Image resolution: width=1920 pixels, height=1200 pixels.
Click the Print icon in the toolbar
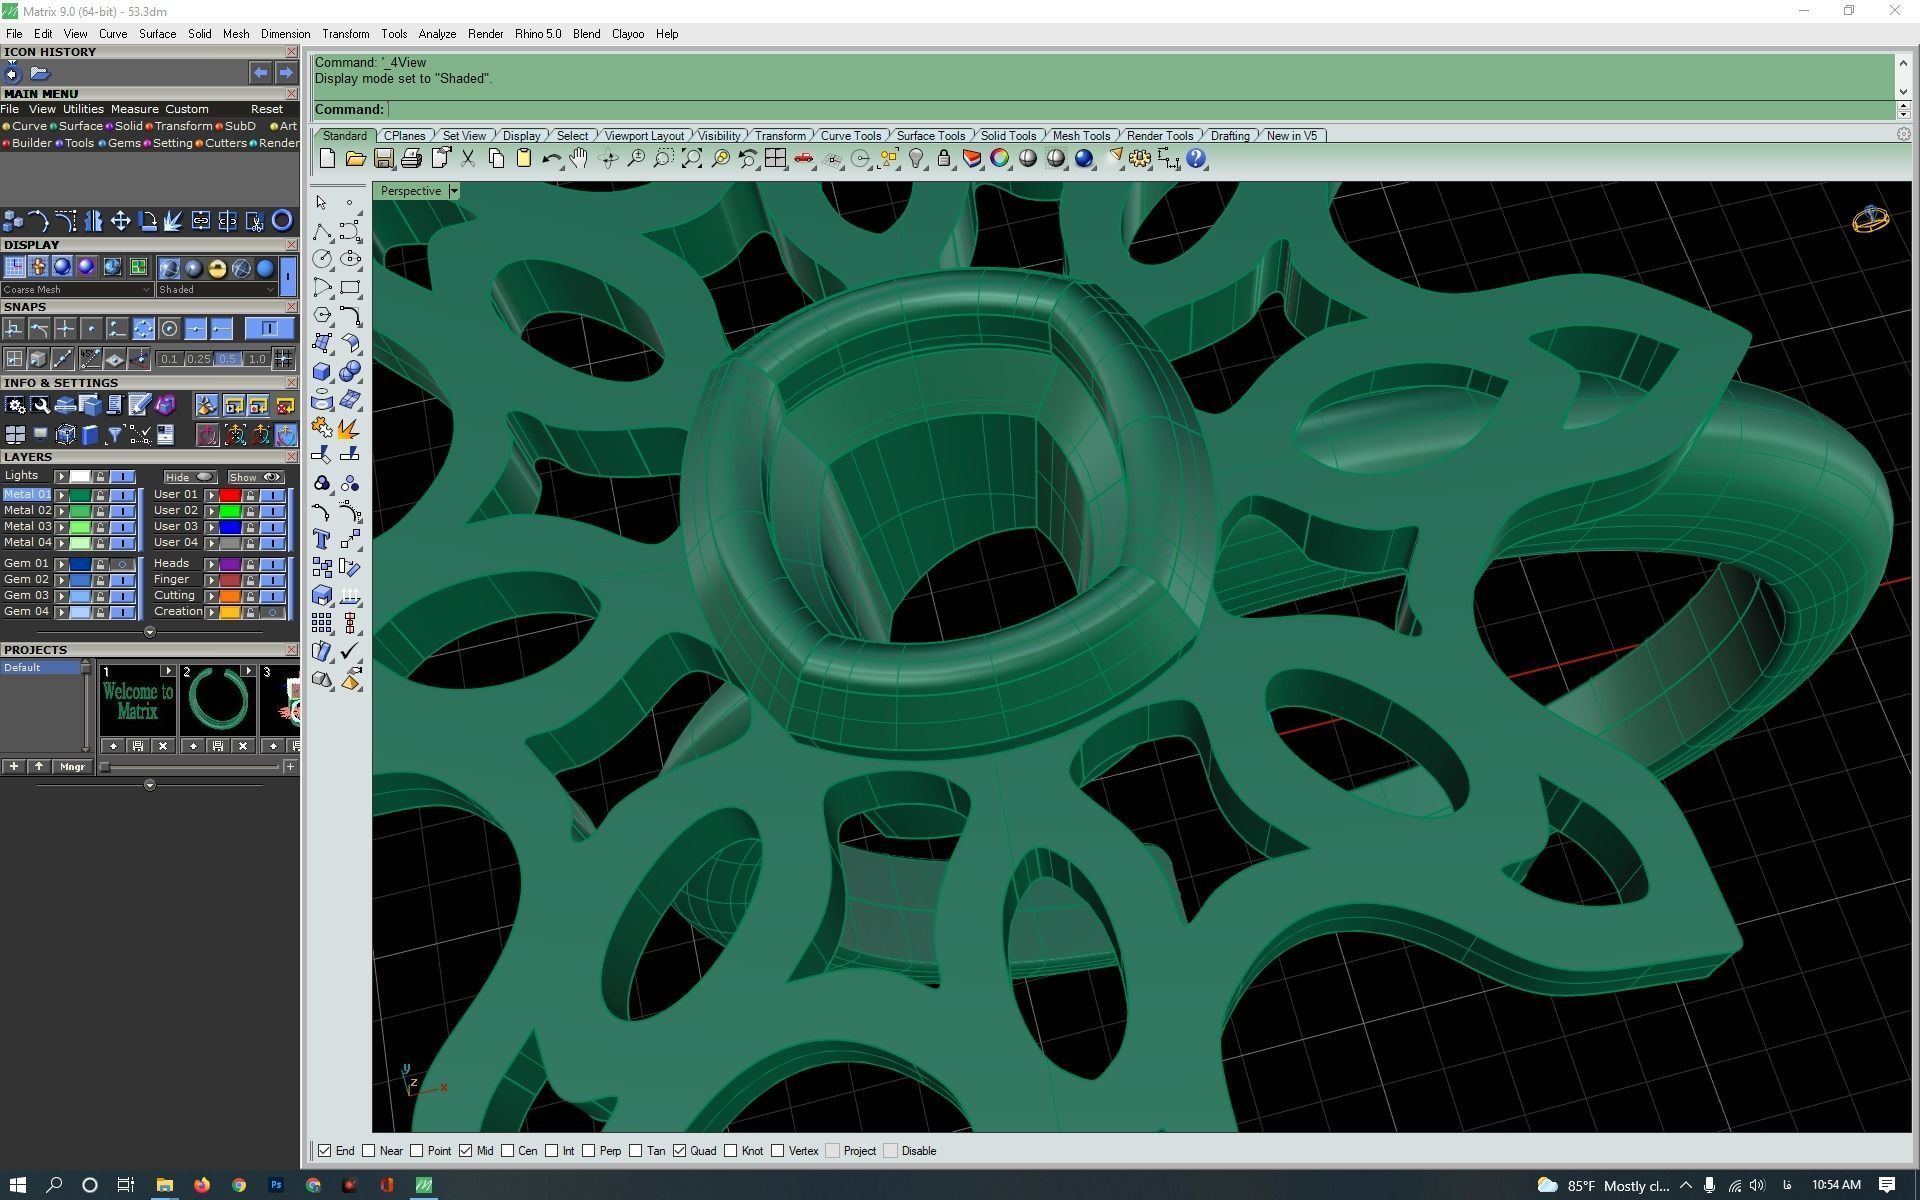pyautogui.click(x=411, y=158)
